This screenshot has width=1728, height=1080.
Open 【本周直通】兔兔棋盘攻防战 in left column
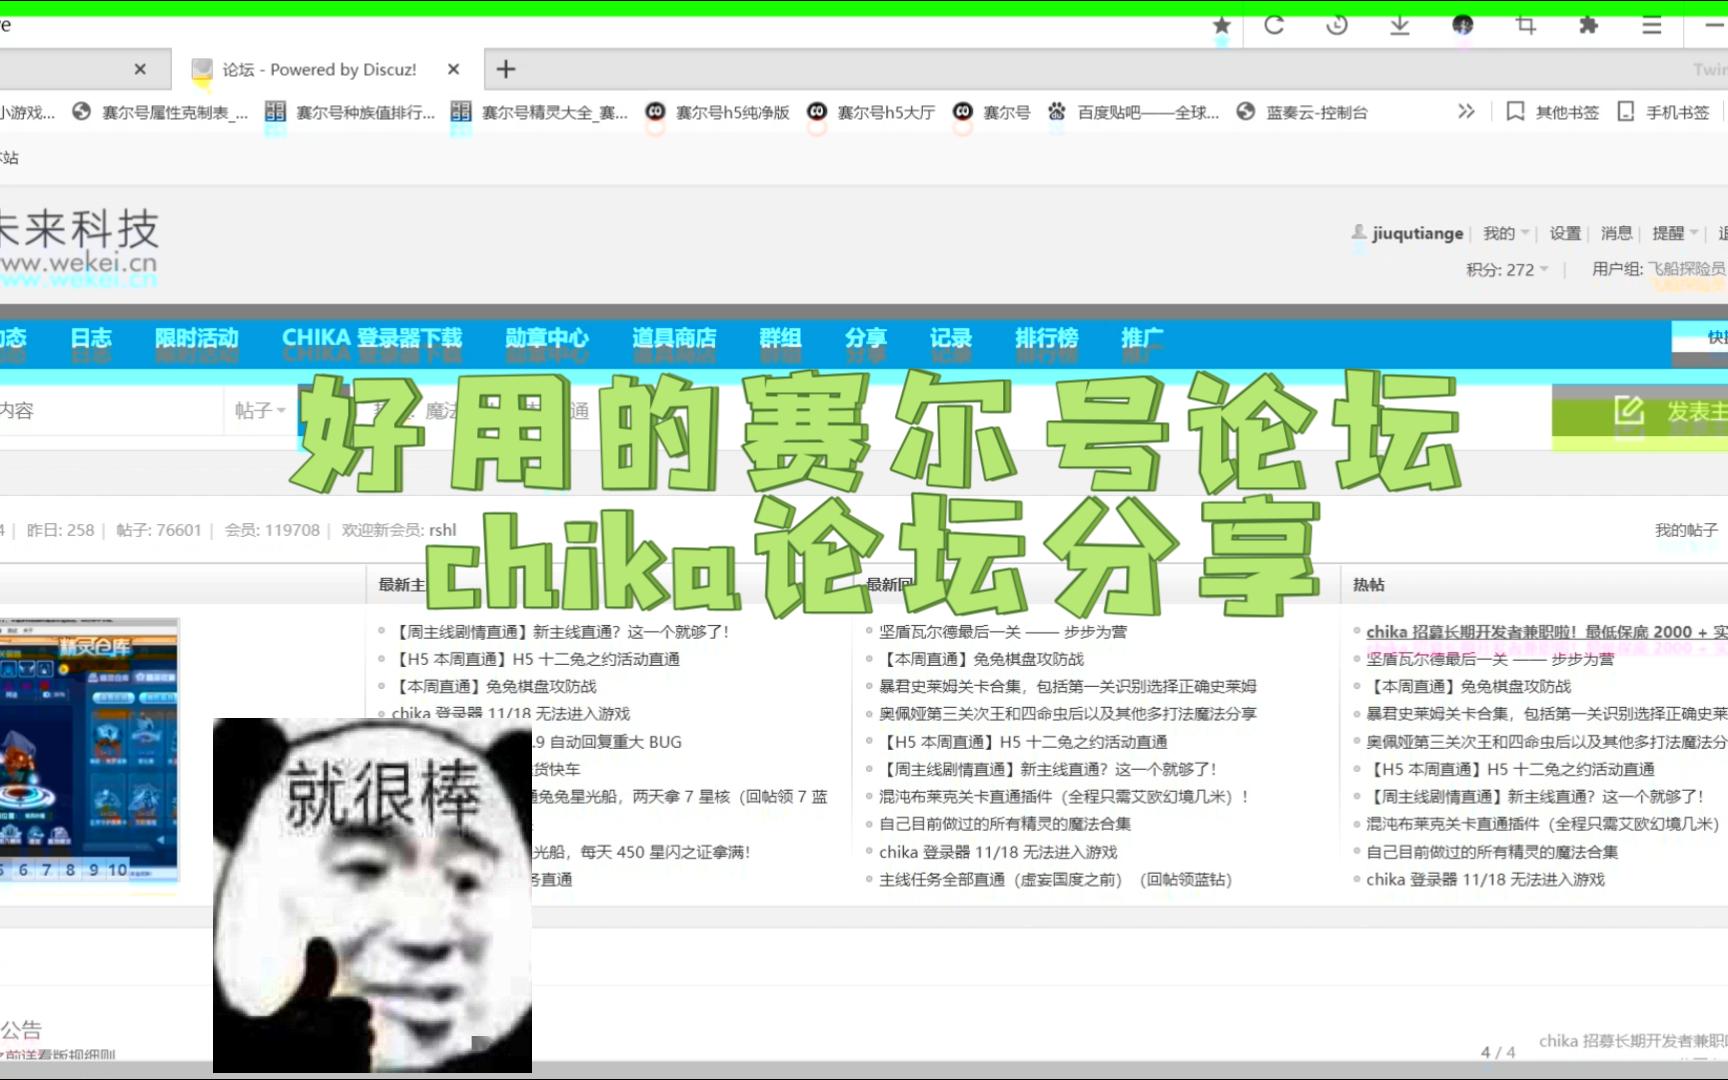coord(494,686)
